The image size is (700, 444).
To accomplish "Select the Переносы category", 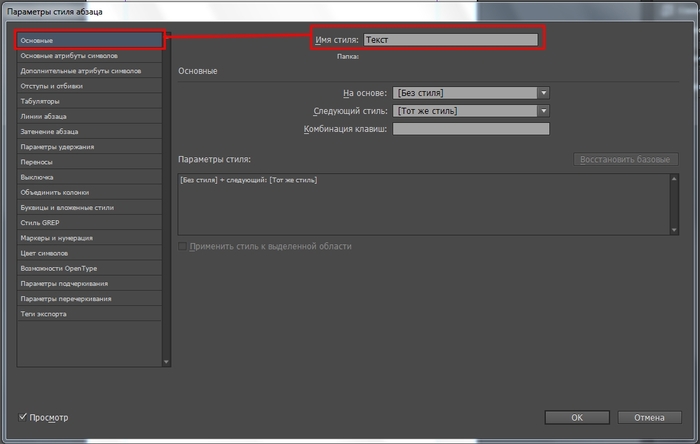I will click(x=89, y=162).
